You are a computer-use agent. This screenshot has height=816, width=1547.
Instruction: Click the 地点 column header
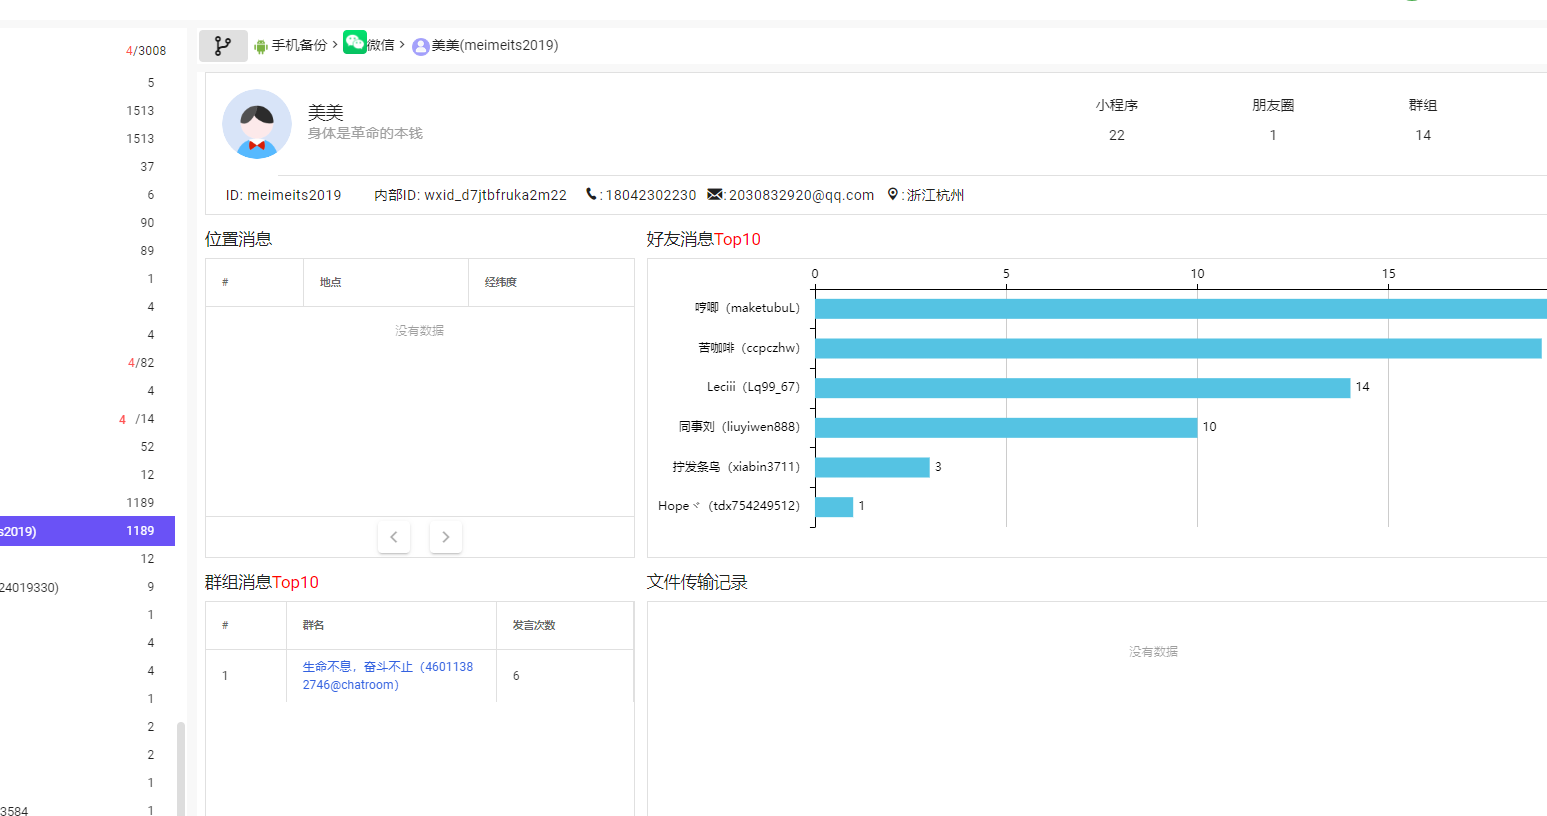point(386,282)
